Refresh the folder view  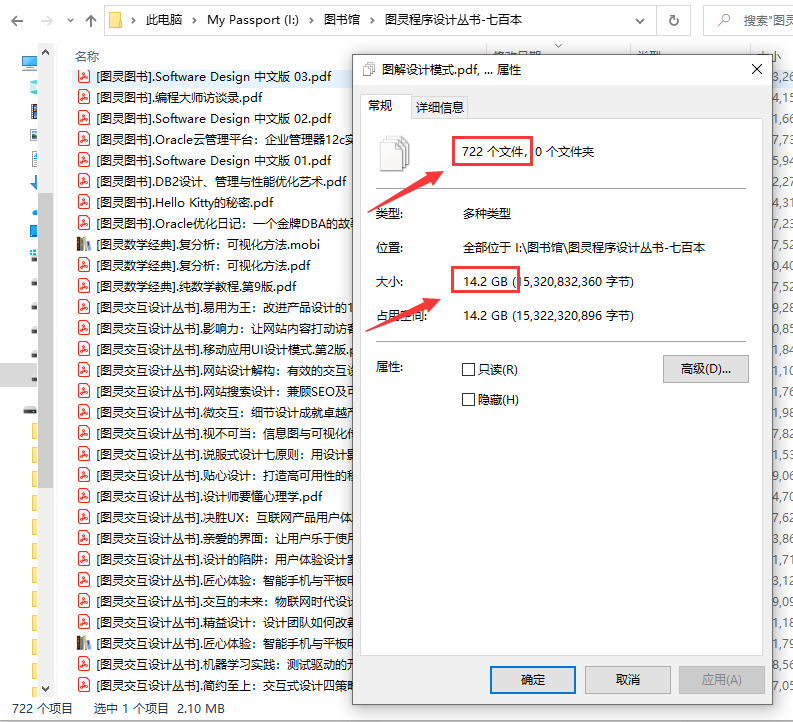click(x=673, y=21)
